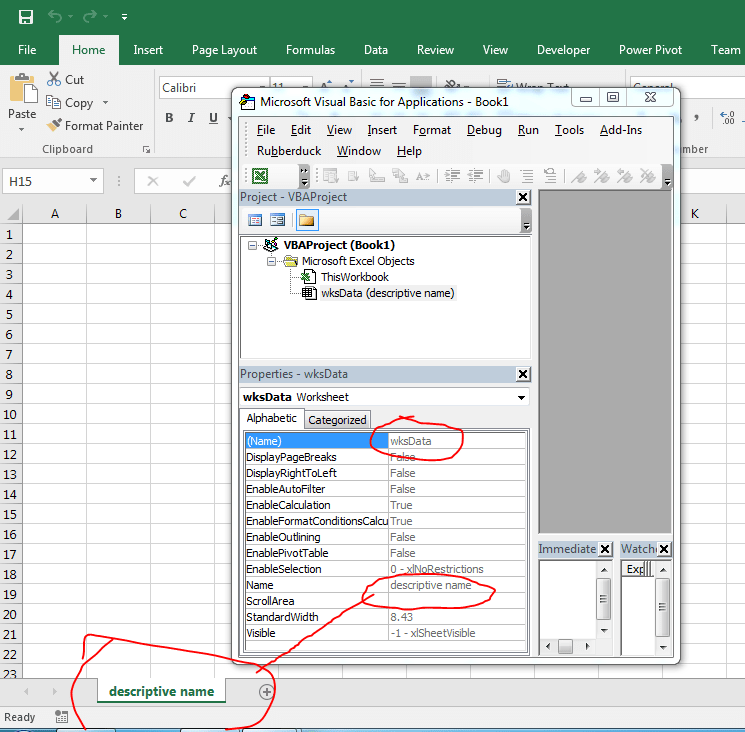Click View Object icon in Project pane
The width and height of the screenshot is (745, 732).
pyautogui.click(x=277, y=220)
